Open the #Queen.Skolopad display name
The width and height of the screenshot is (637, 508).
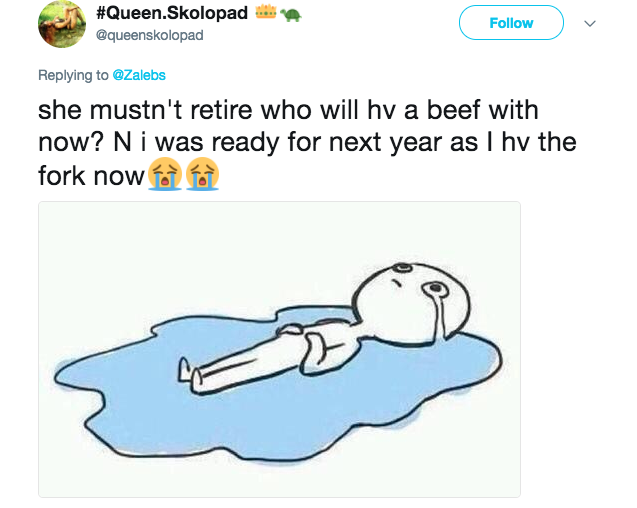172,13
